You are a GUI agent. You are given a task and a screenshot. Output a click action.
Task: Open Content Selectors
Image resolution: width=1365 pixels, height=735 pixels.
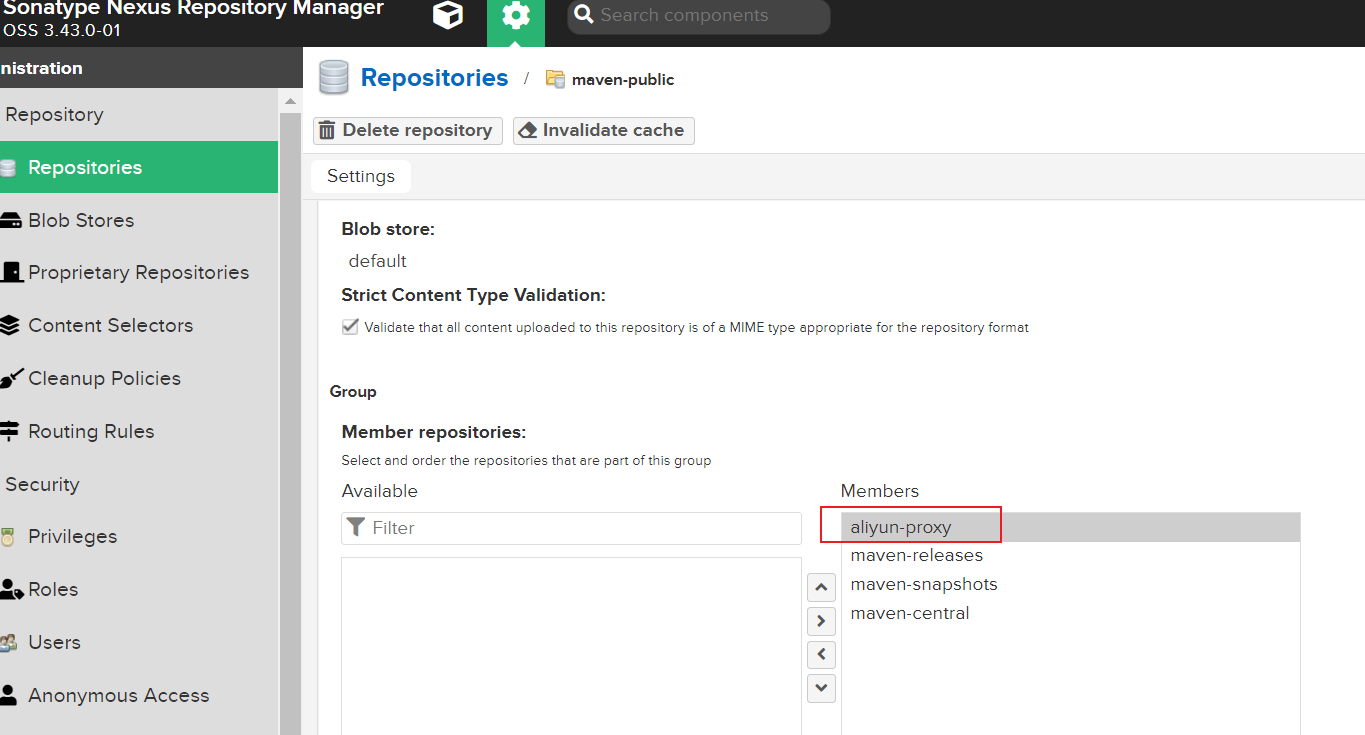(x=110, y=325)
